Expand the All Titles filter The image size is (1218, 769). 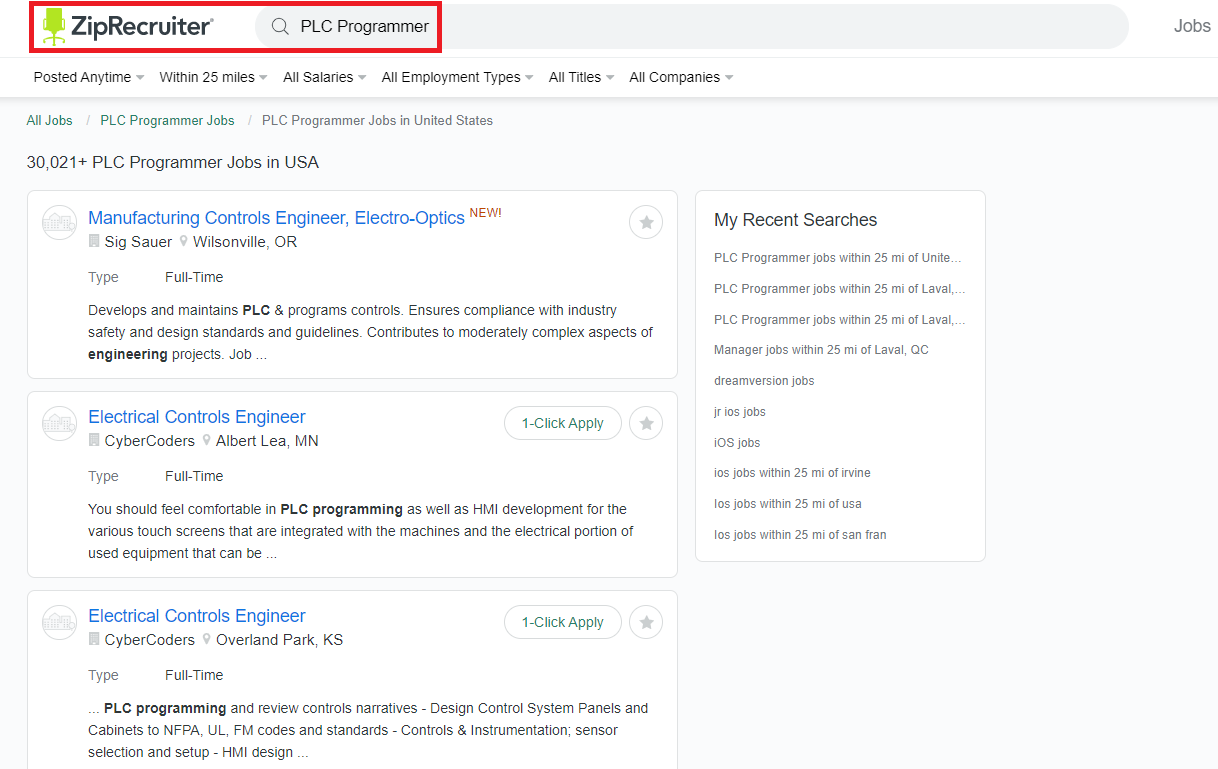tap(581, 77)
